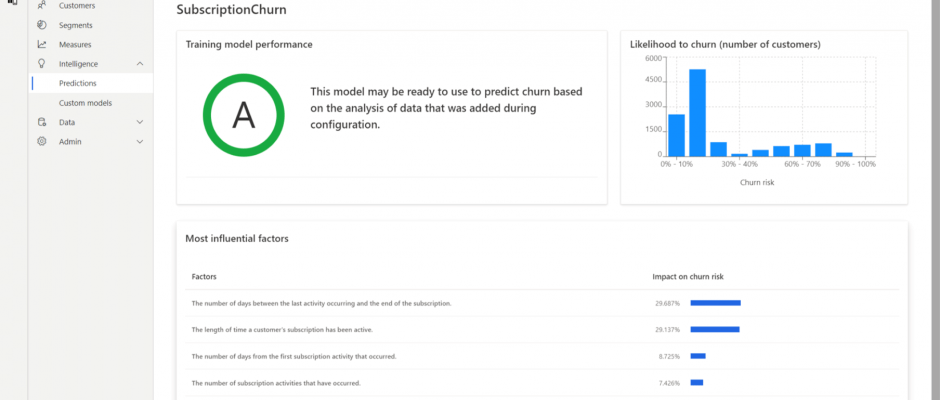The height and width of the screenshot is (400, 940).
Task: Click the Customers people icon
Action: [41, 5]
